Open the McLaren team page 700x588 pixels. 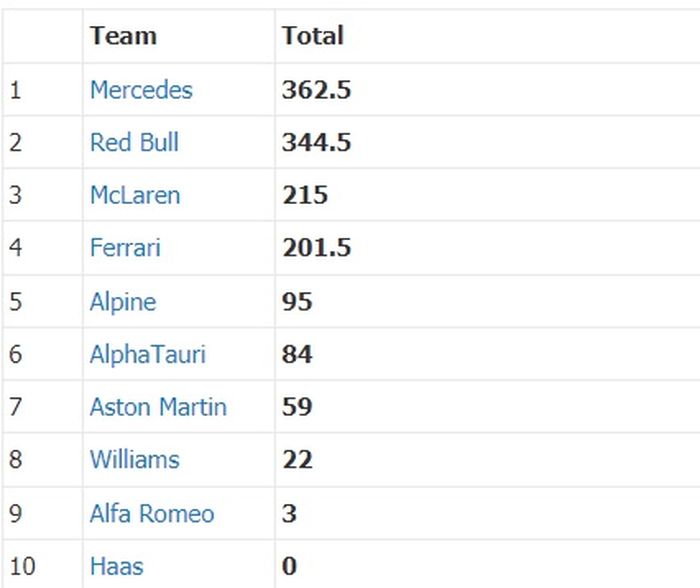click(x=135, y=195)
